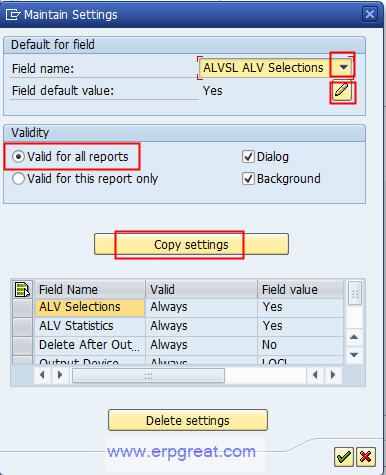Click the pencil edit icon for default value
Screen dimensions: 386x475
342,91
